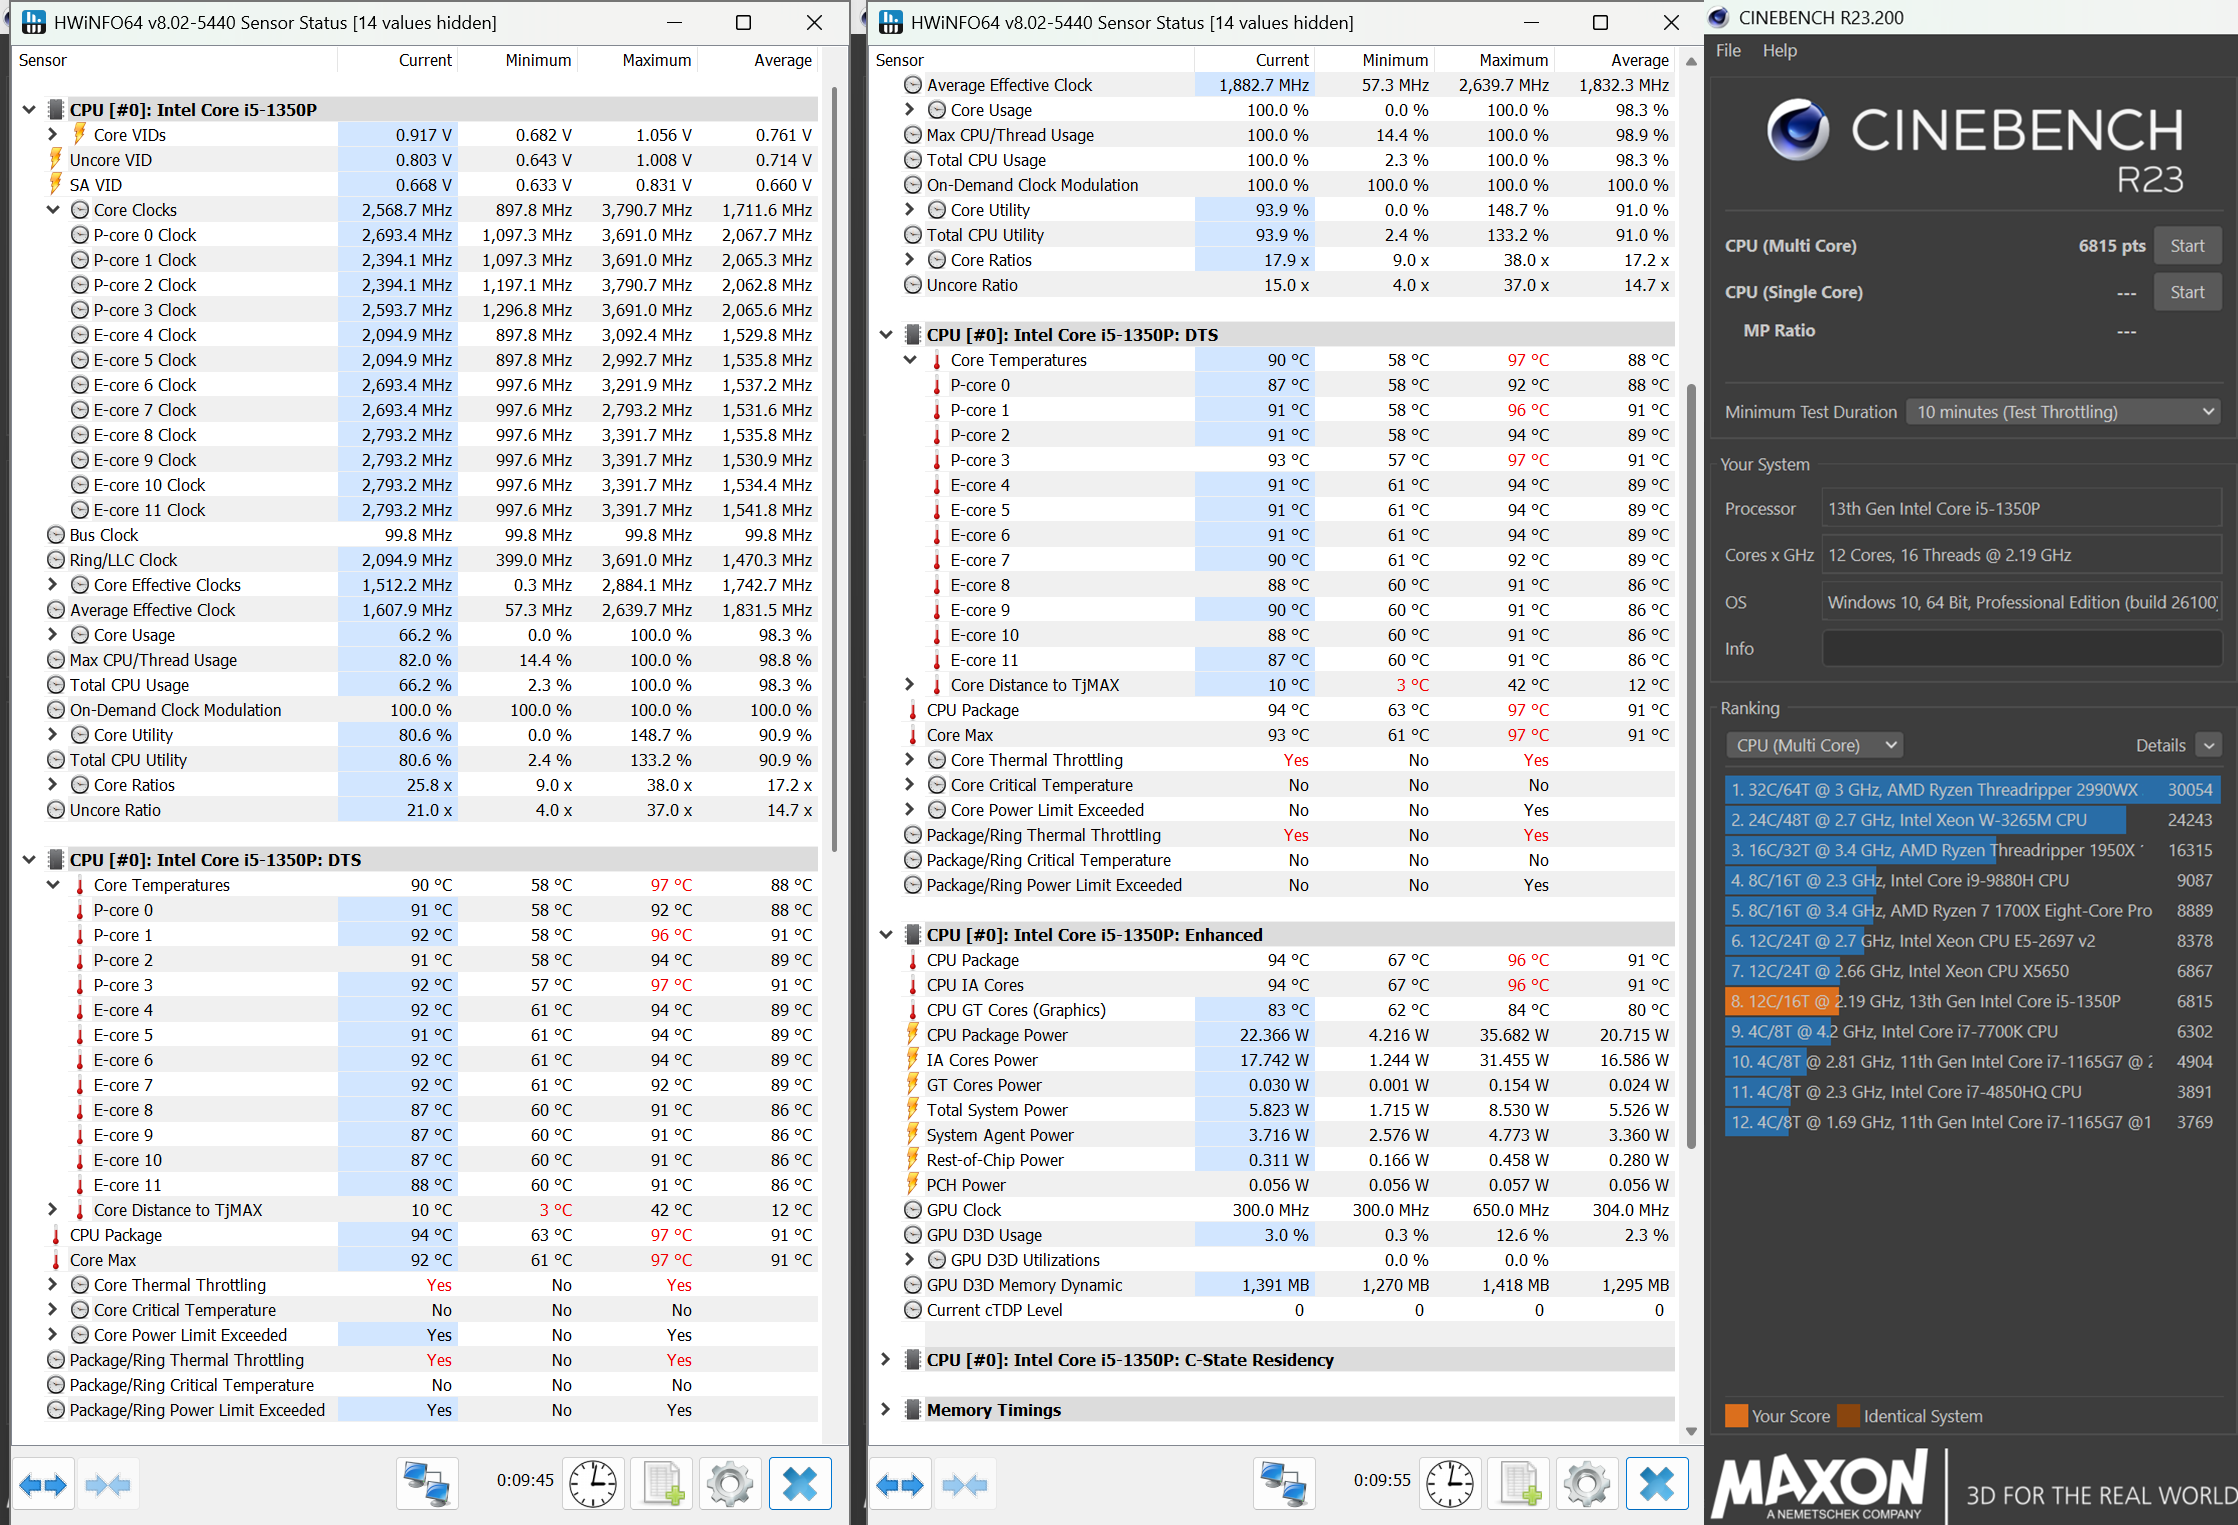This screenshot has height=1525, width=2238.
Task: Click expand-columns arrows in left HWiNFO window
Action: coord(43,1484)
